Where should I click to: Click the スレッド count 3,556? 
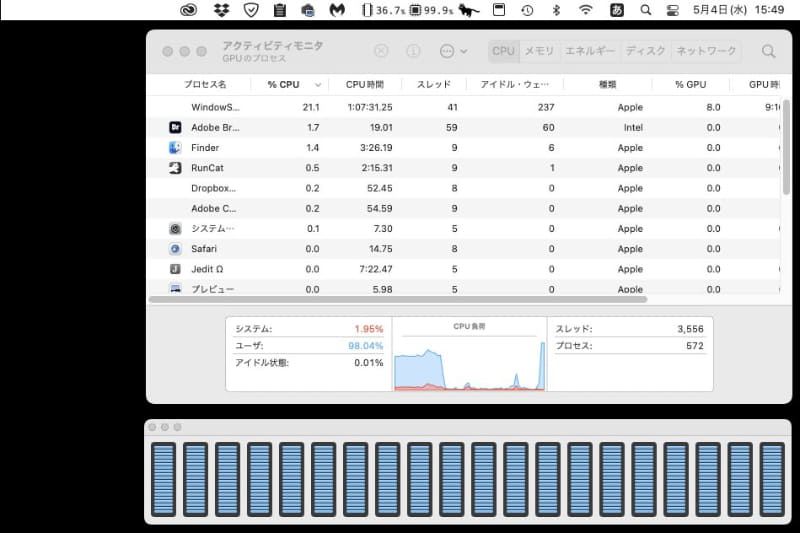(x=690, y=329)
